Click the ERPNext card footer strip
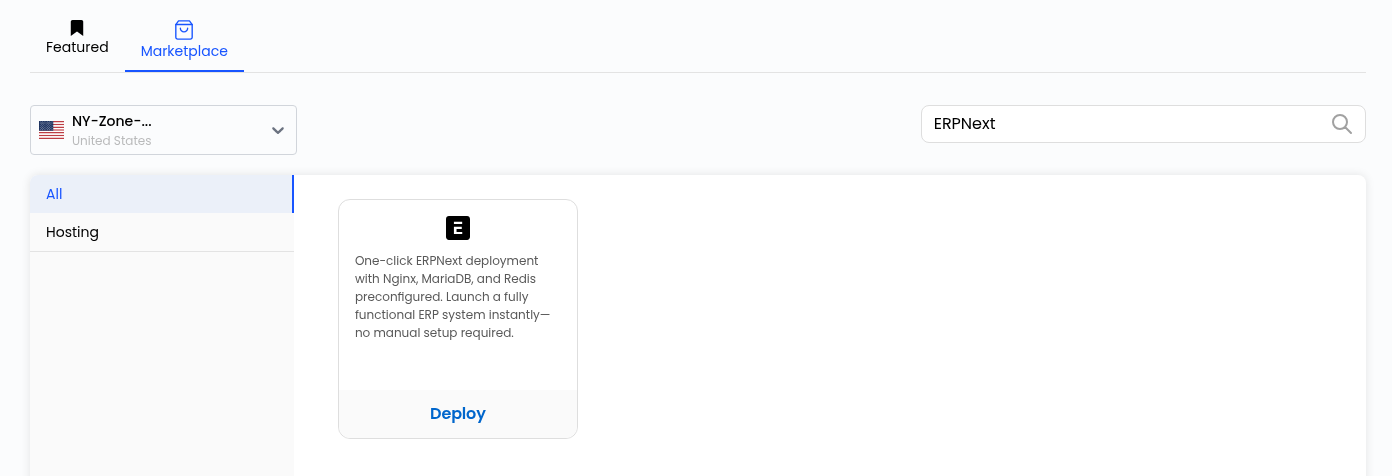Viewport: 1392px width, 476px height. [x=458, y=414]
